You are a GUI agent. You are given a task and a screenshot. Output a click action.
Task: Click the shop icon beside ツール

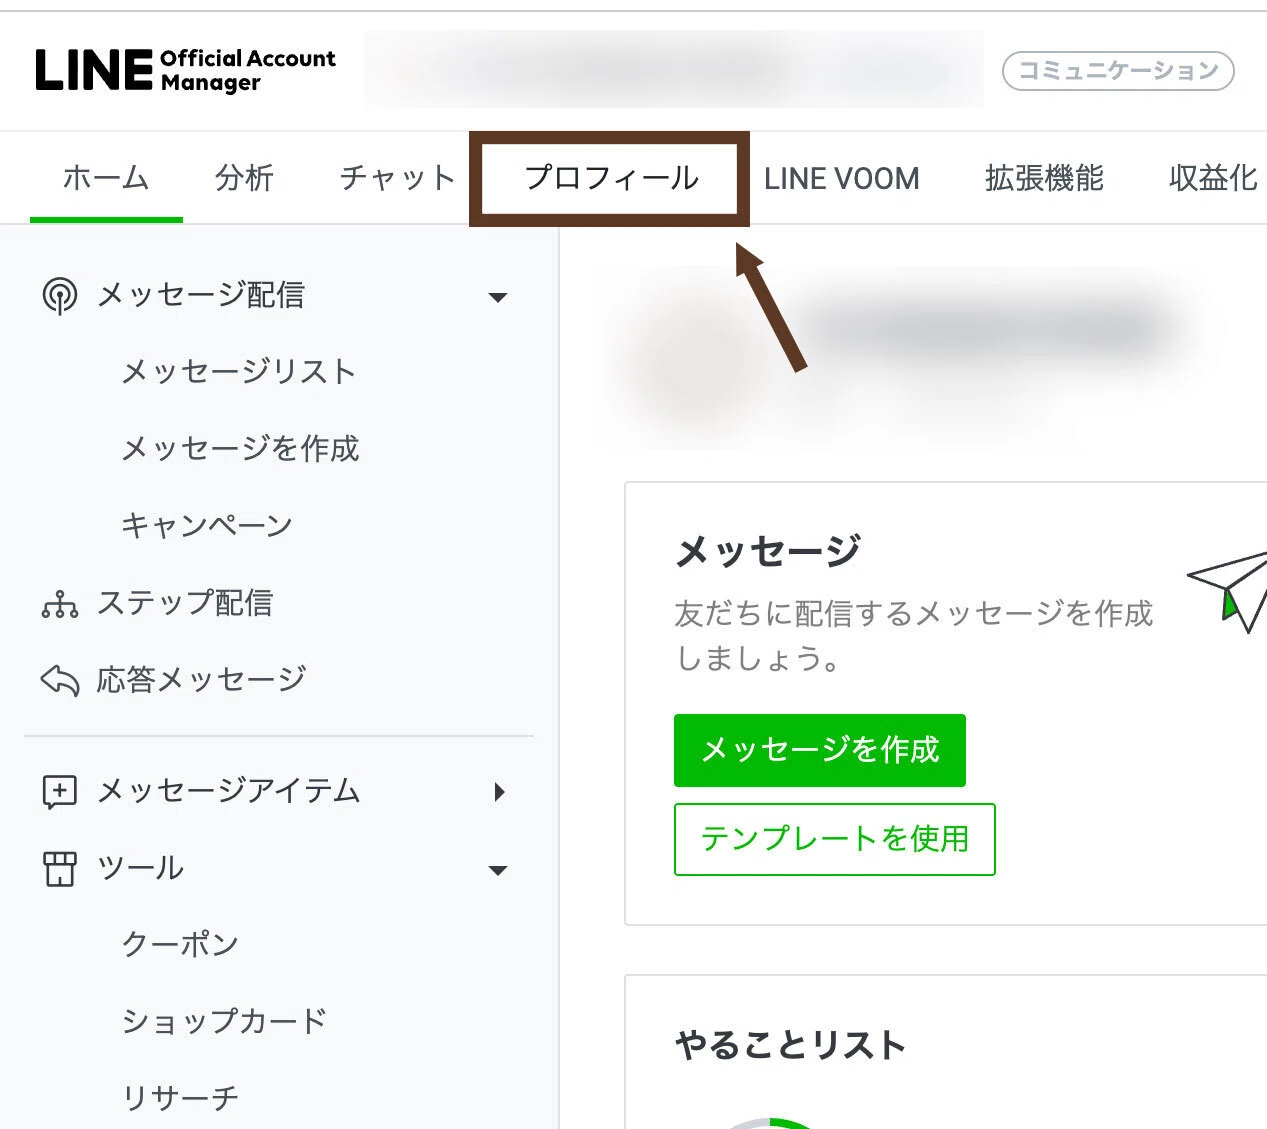pyautogui.click(x=60, y=869)
